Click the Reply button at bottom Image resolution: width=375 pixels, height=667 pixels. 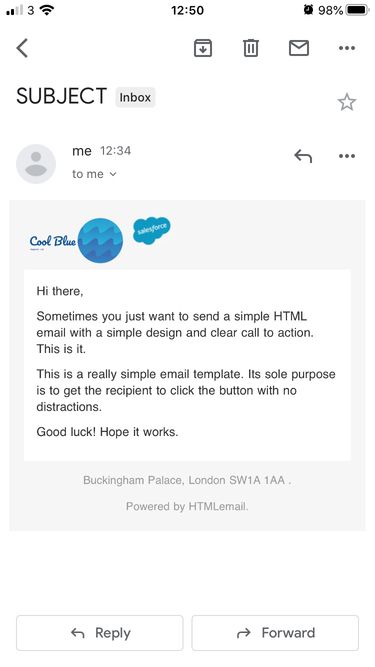point(100,633)
